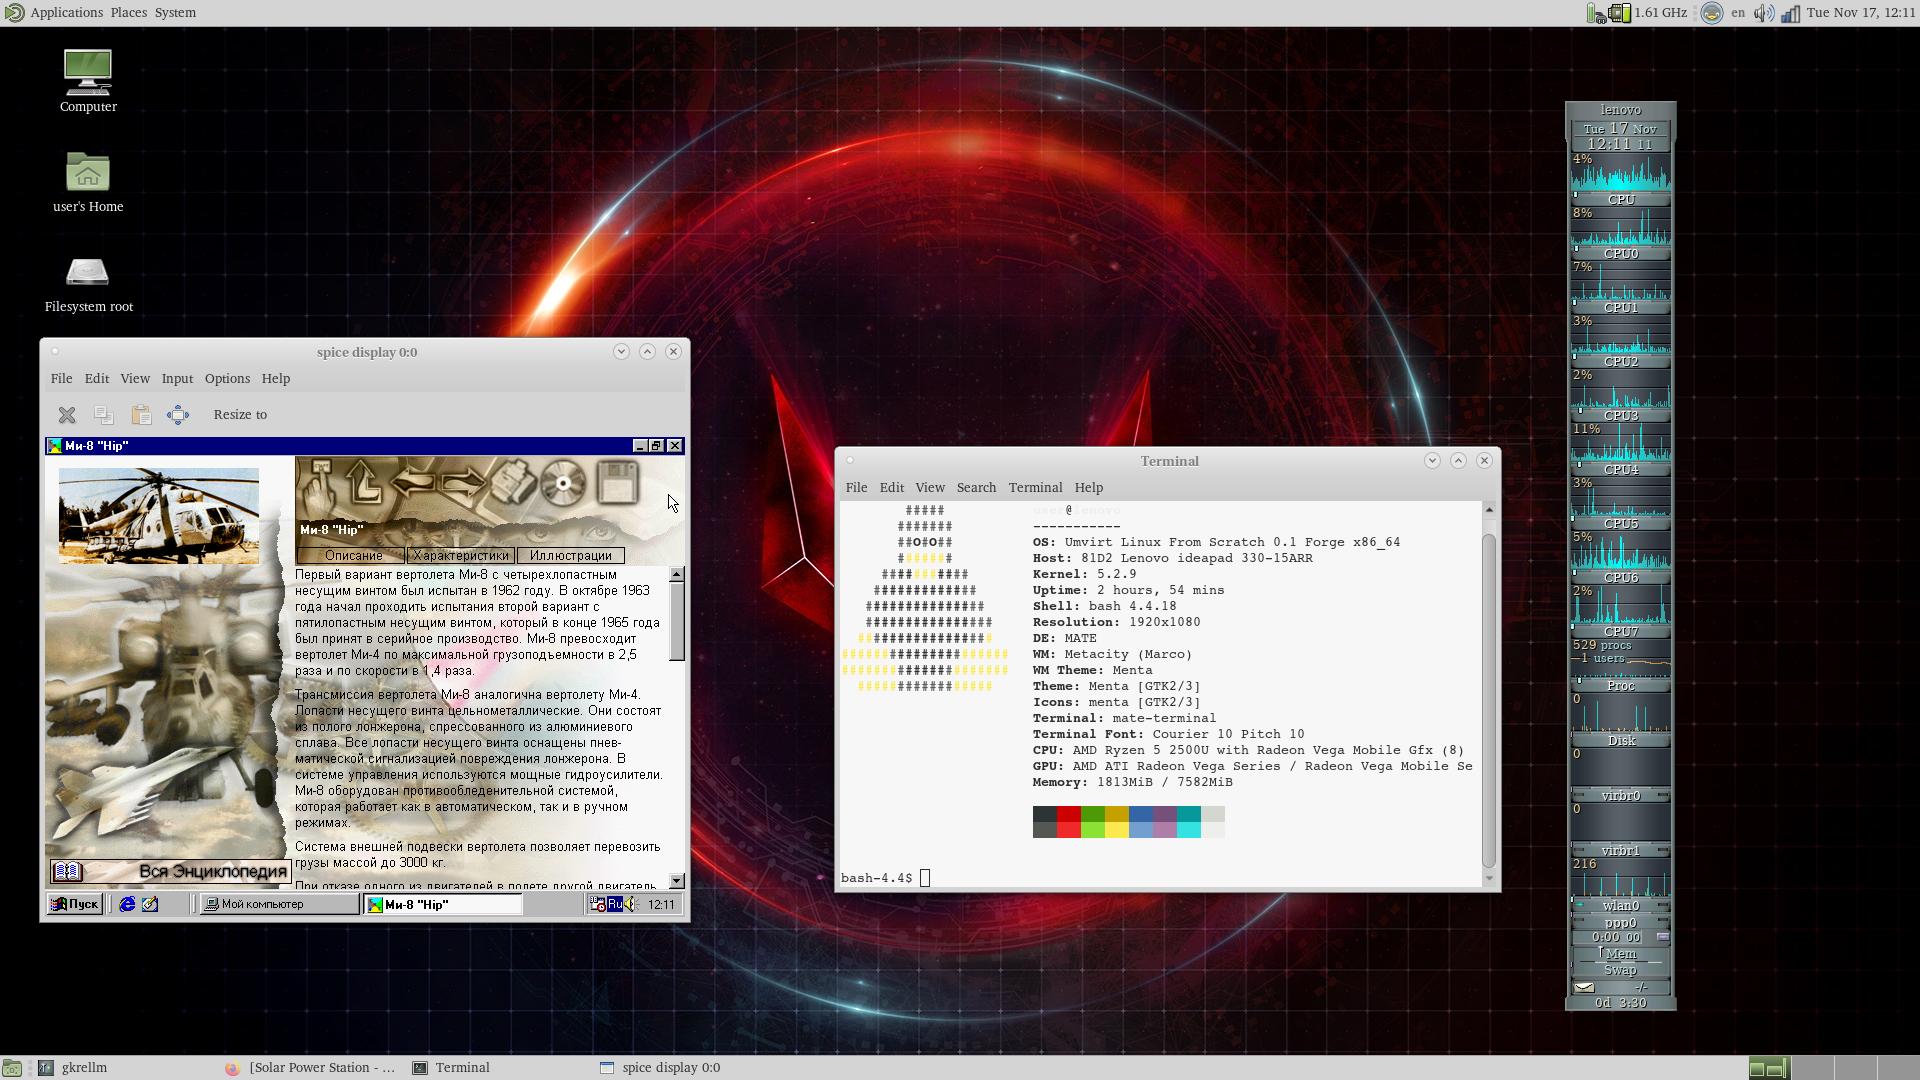Toggle the Ru keyboard layout indicator
Image resolution: width=1920 pixels, height=1080 pixels.
(x=614, y=904)
